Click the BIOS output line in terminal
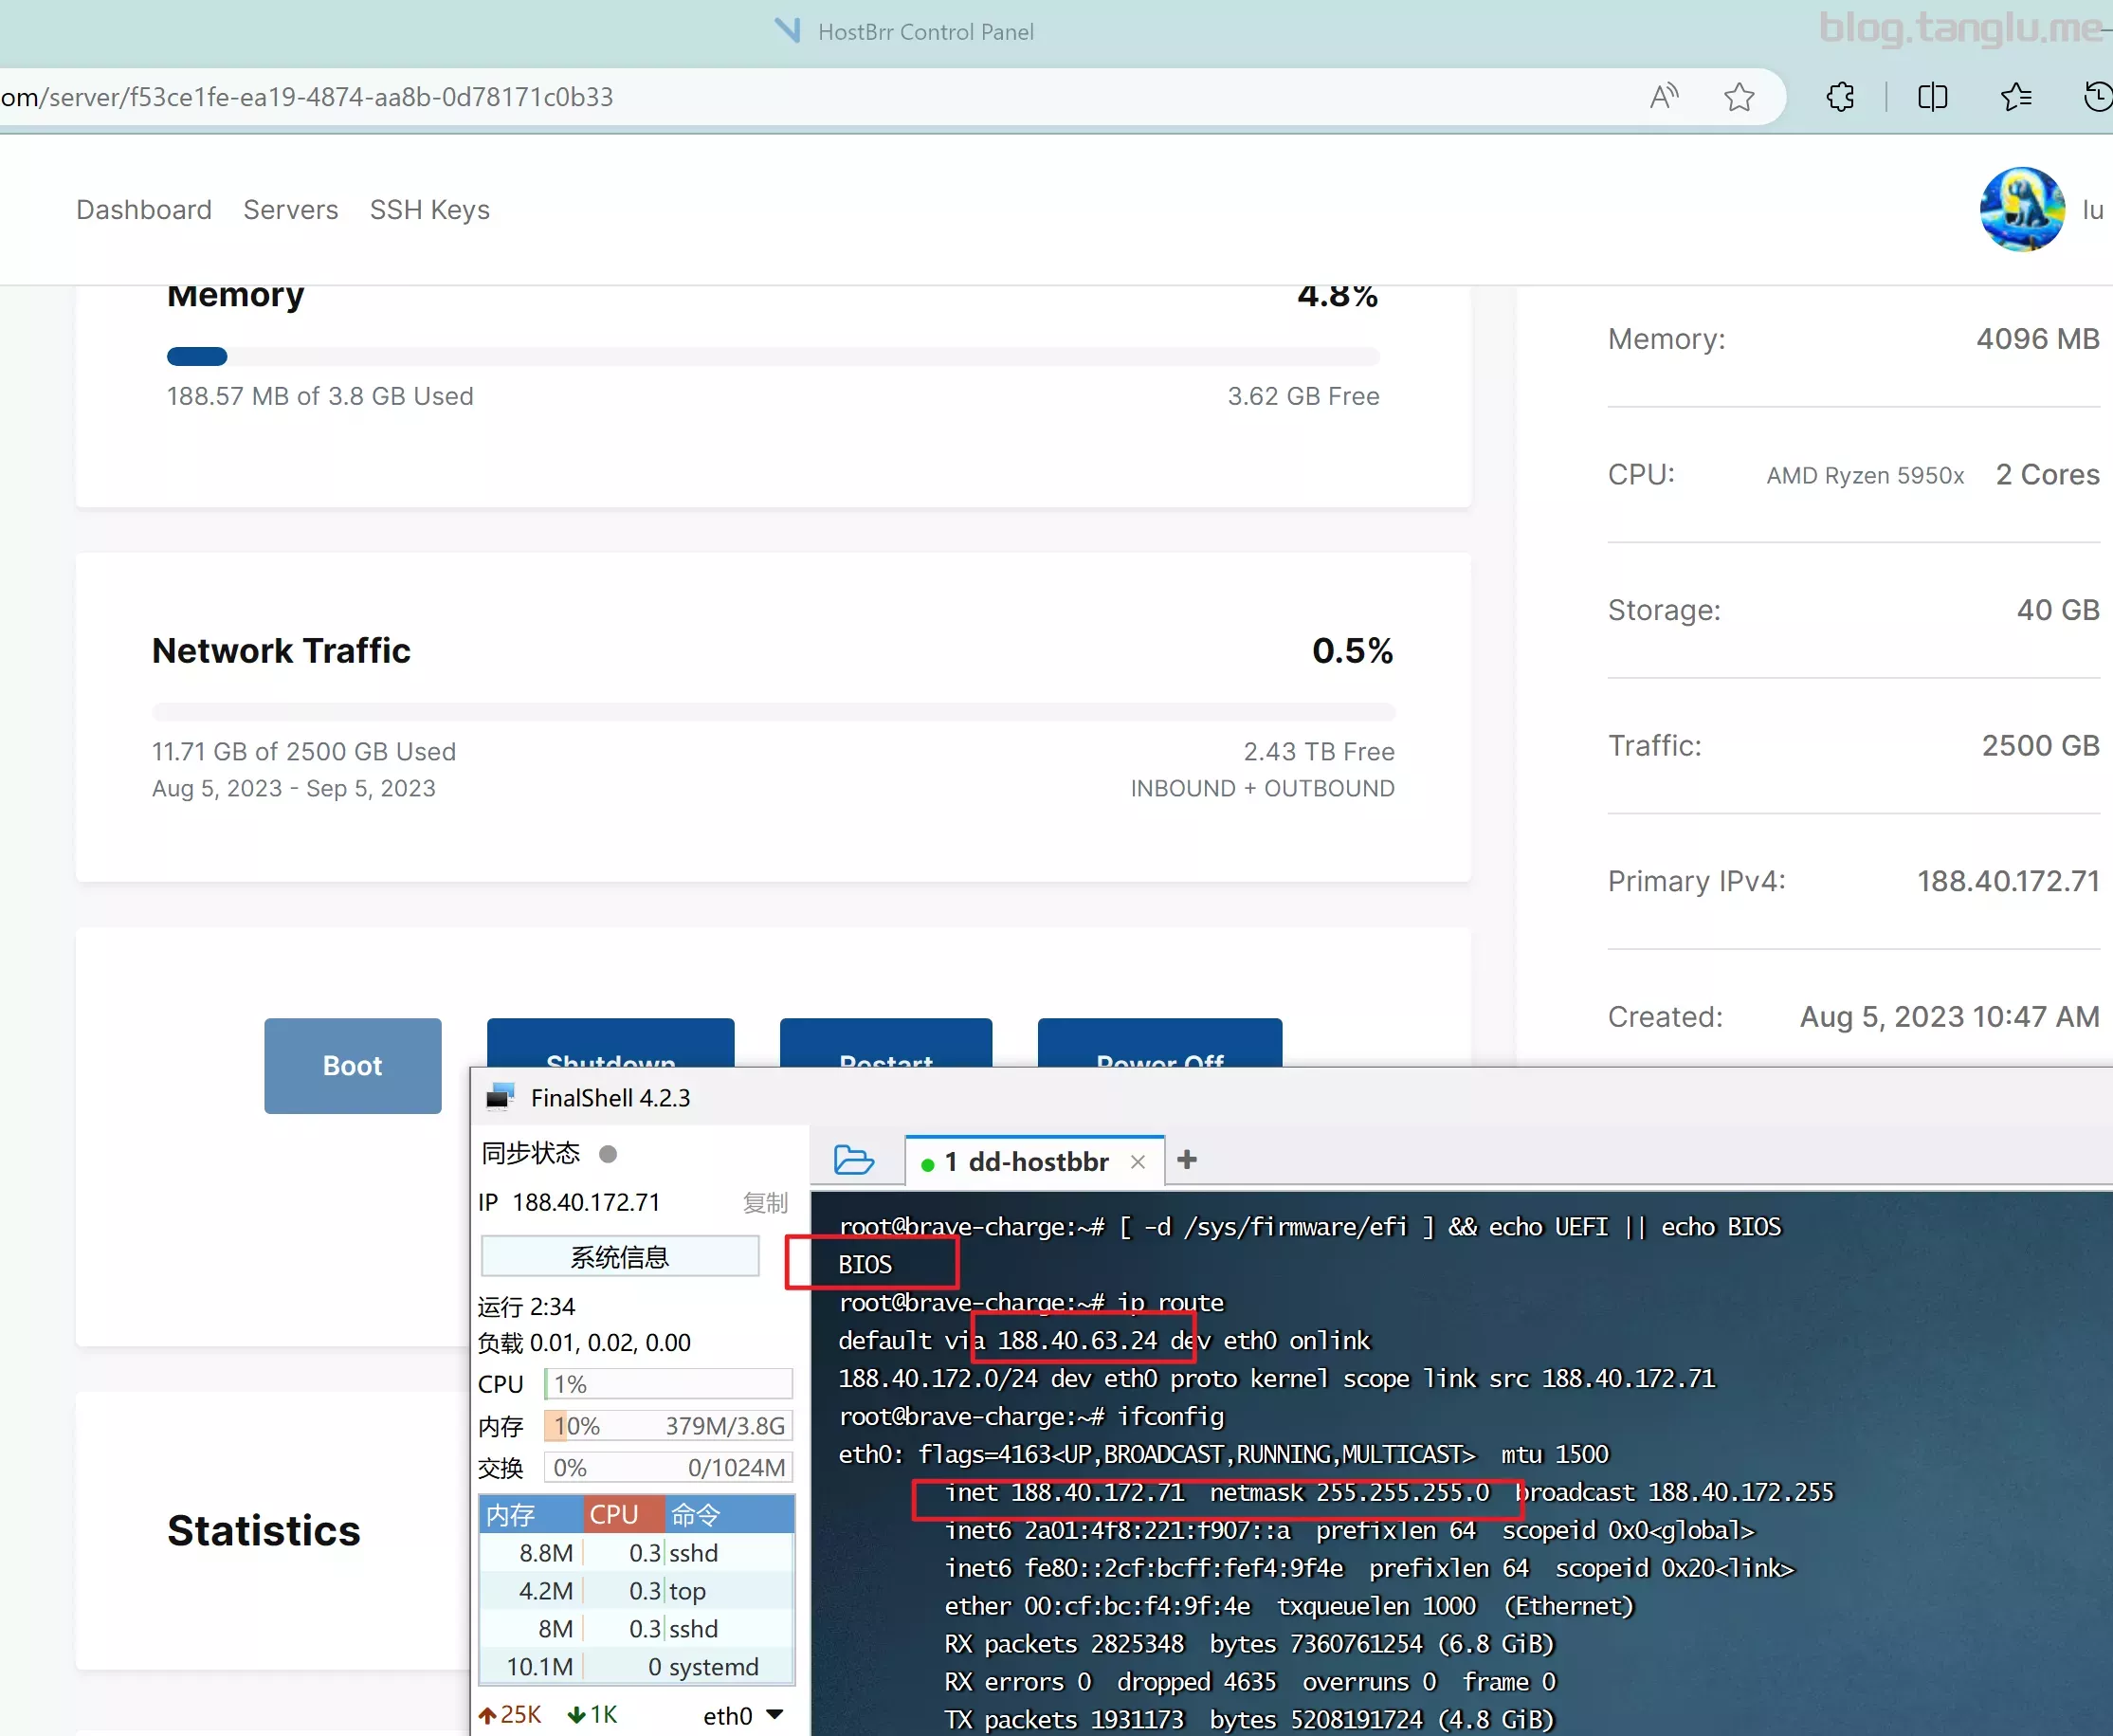 [x=865, y=1264]
